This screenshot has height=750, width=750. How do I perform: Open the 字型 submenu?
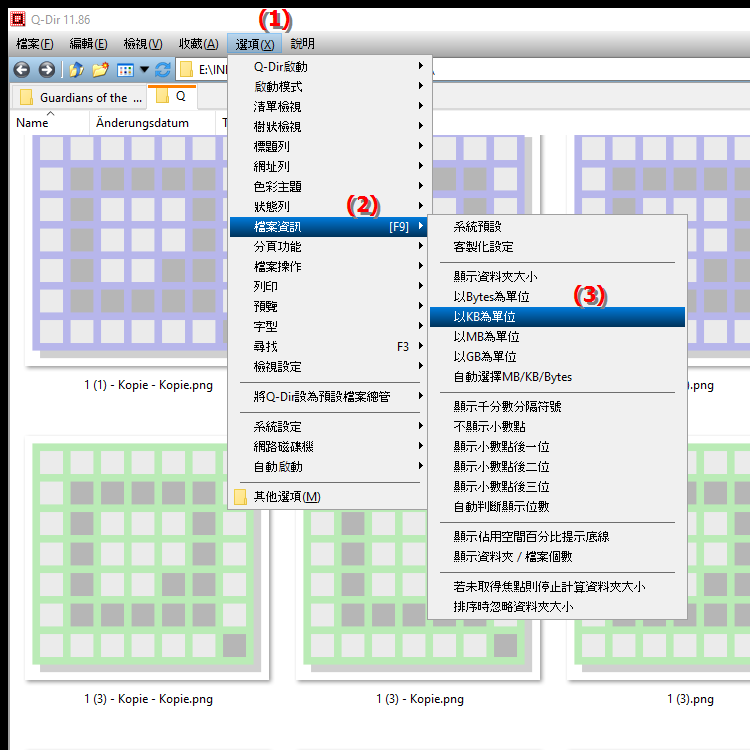coord(330,327)
